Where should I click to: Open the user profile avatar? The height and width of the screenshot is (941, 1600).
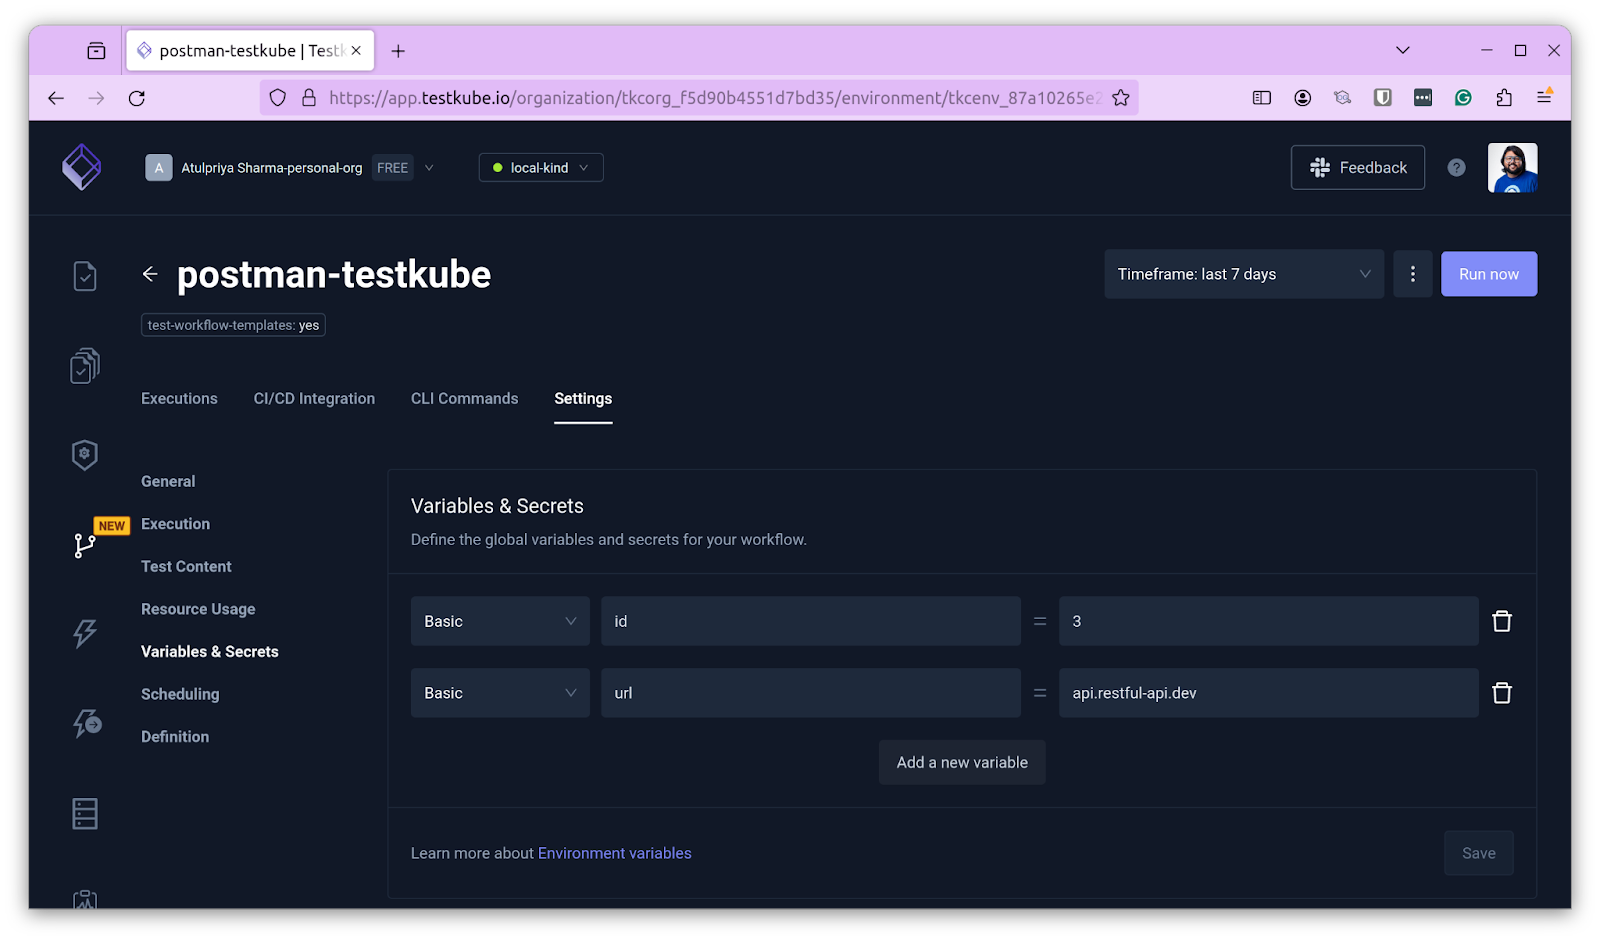1512,167
